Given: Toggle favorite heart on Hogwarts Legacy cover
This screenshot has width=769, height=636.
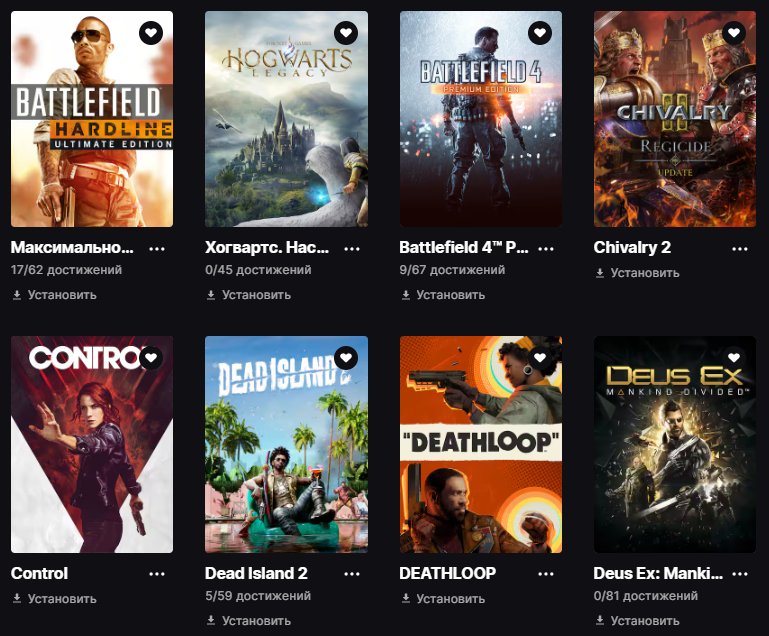Looking at the screenshot, I should (x=346, y=33).
